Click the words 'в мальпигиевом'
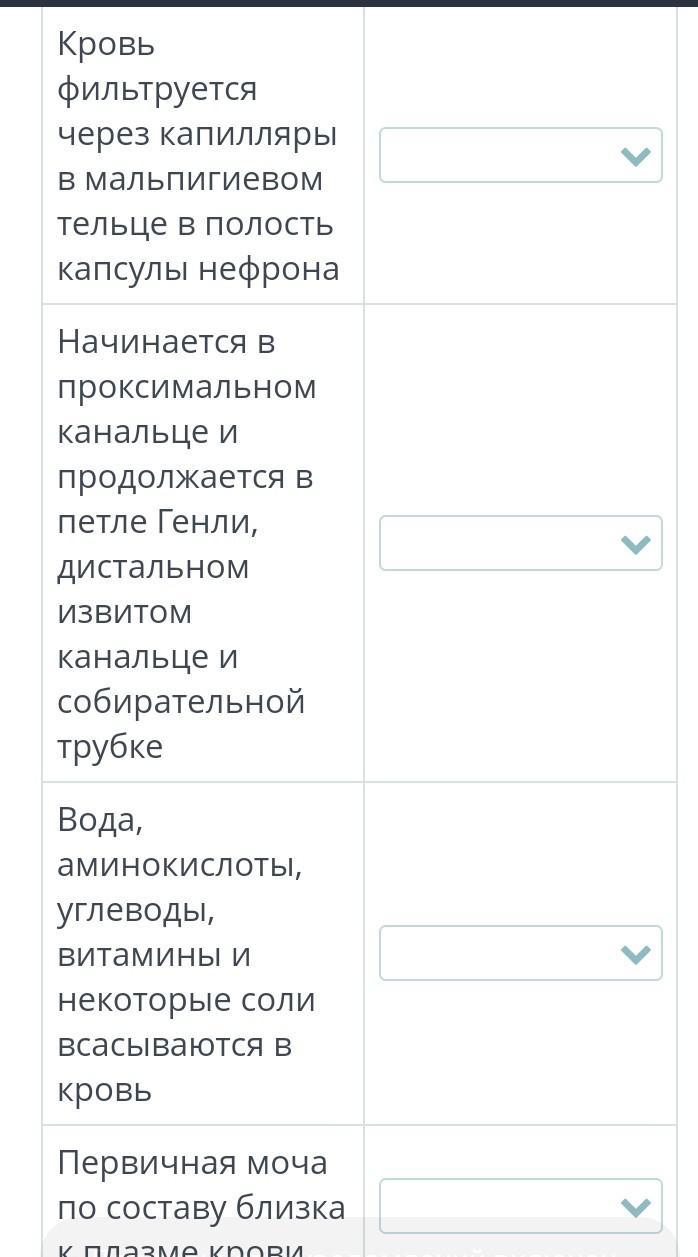 coord(190,179)
